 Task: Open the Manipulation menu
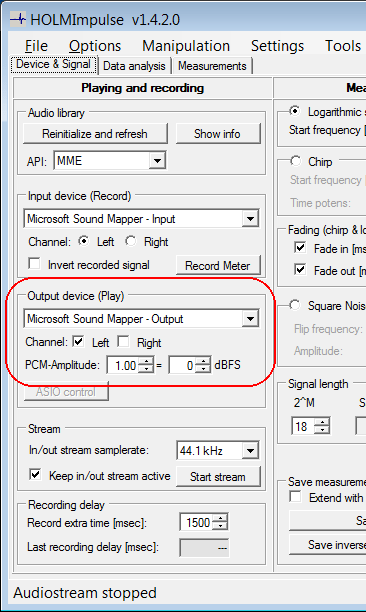tap(186, 46)
